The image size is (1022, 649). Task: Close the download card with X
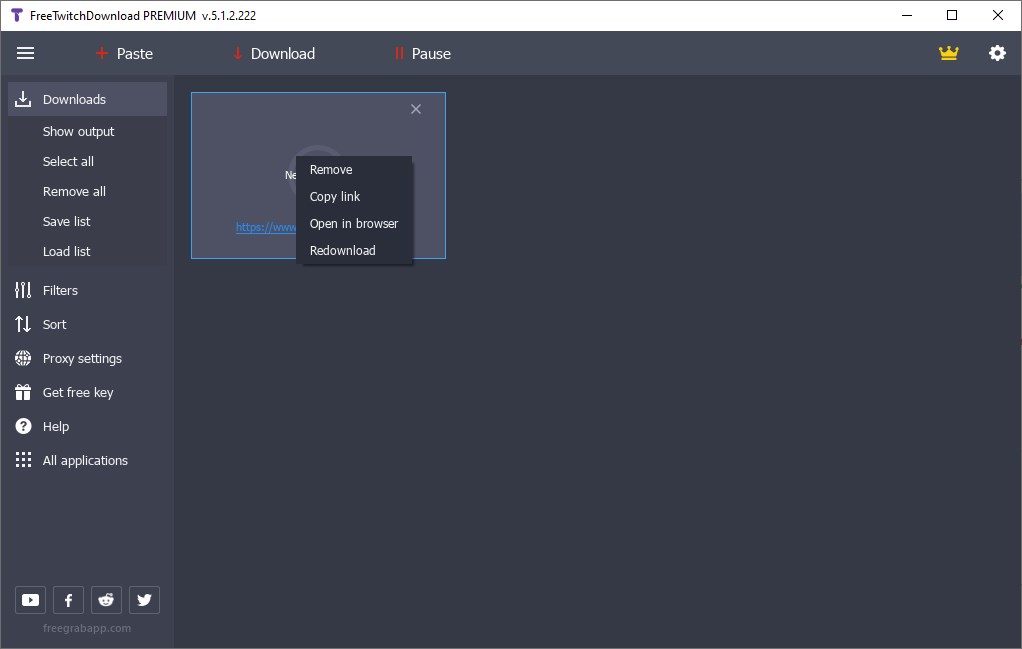[x=416, y=109]
